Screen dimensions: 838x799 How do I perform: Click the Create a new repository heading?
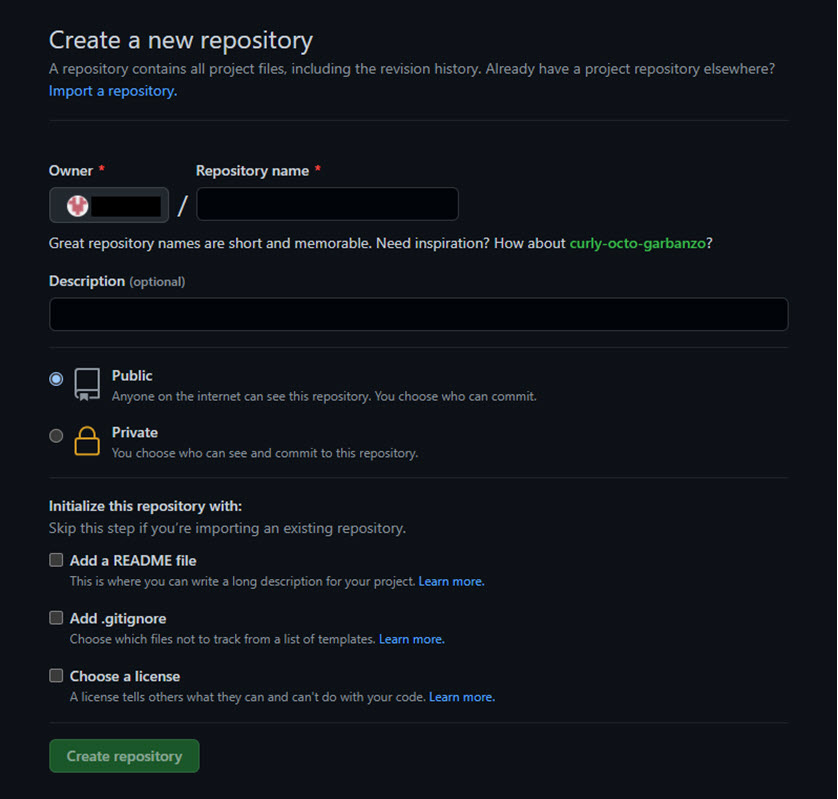[181, 40]
